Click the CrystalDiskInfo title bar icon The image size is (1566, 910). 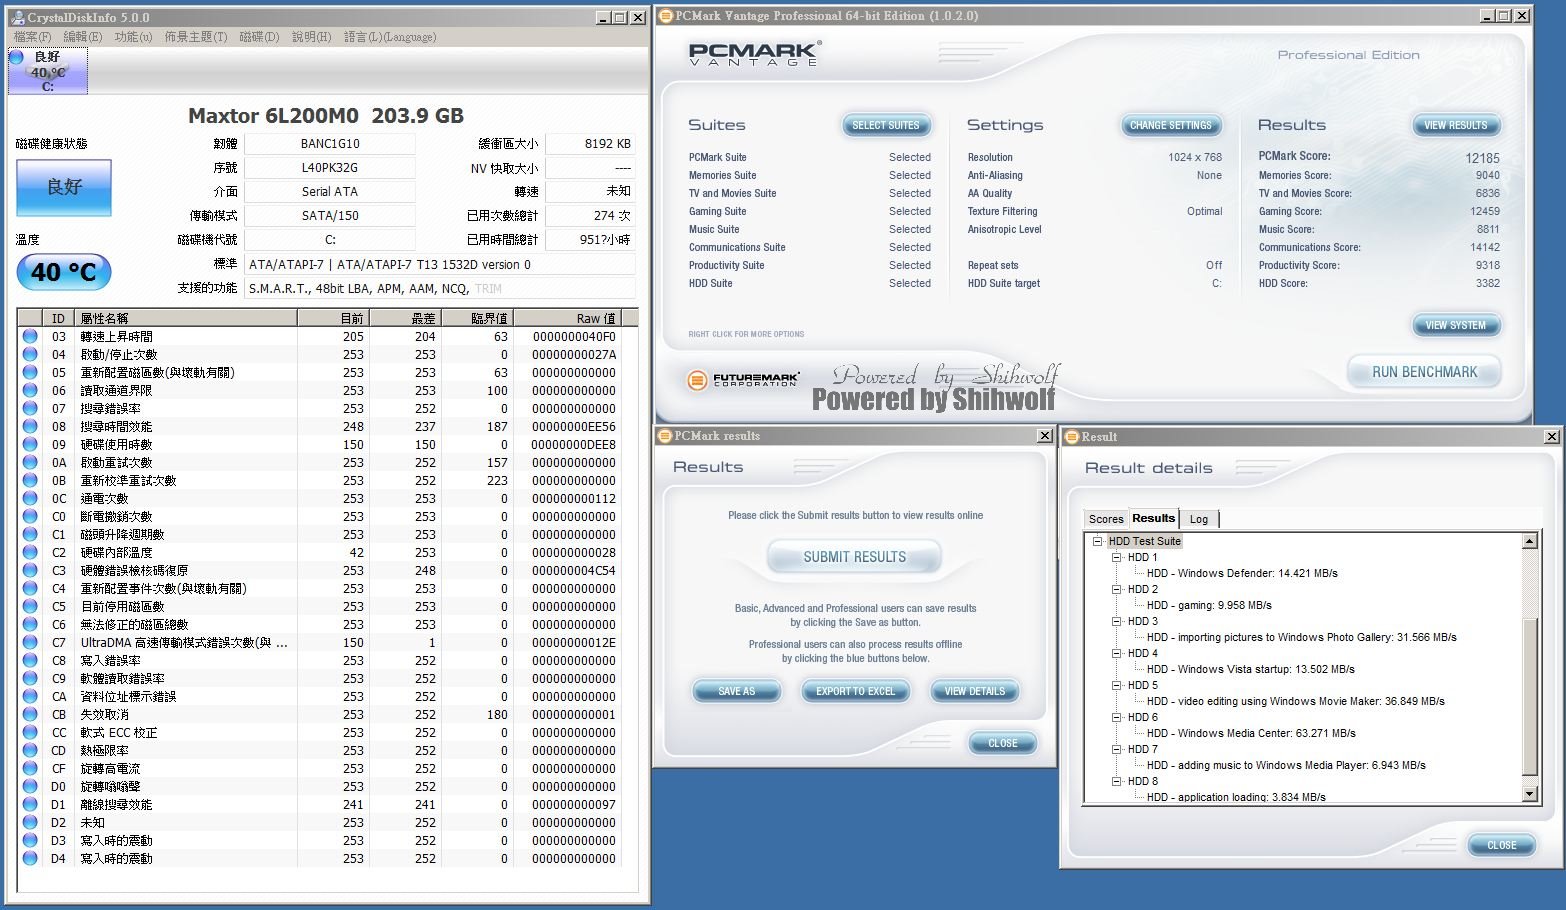click(18, 18)
